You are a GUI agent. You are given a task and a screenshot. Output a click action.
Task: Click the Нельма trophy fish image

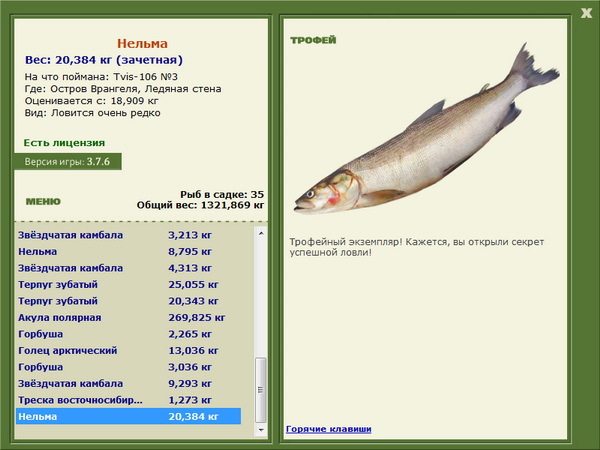click(427, 130)
